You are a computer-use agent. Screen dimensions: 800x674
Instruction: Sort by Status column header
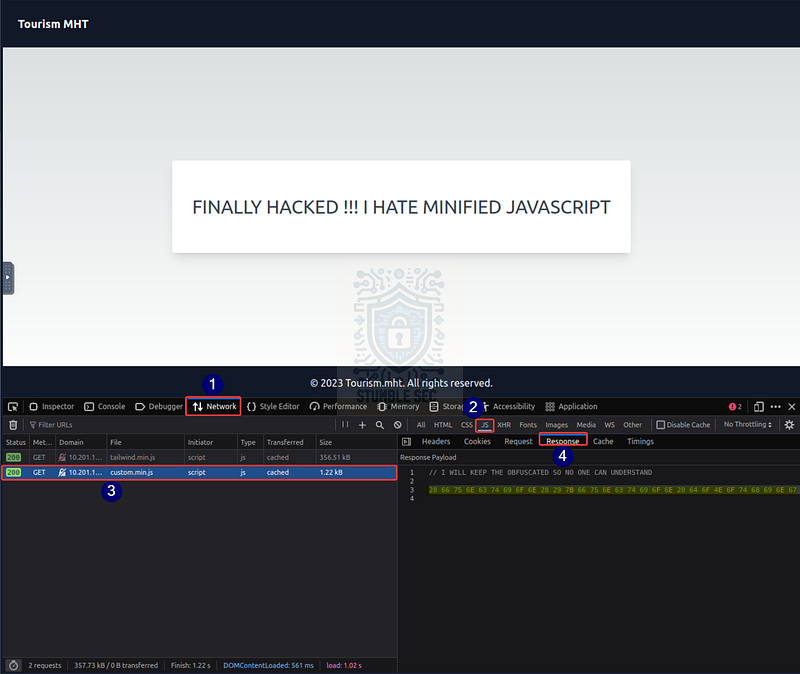tap(15, 442)
